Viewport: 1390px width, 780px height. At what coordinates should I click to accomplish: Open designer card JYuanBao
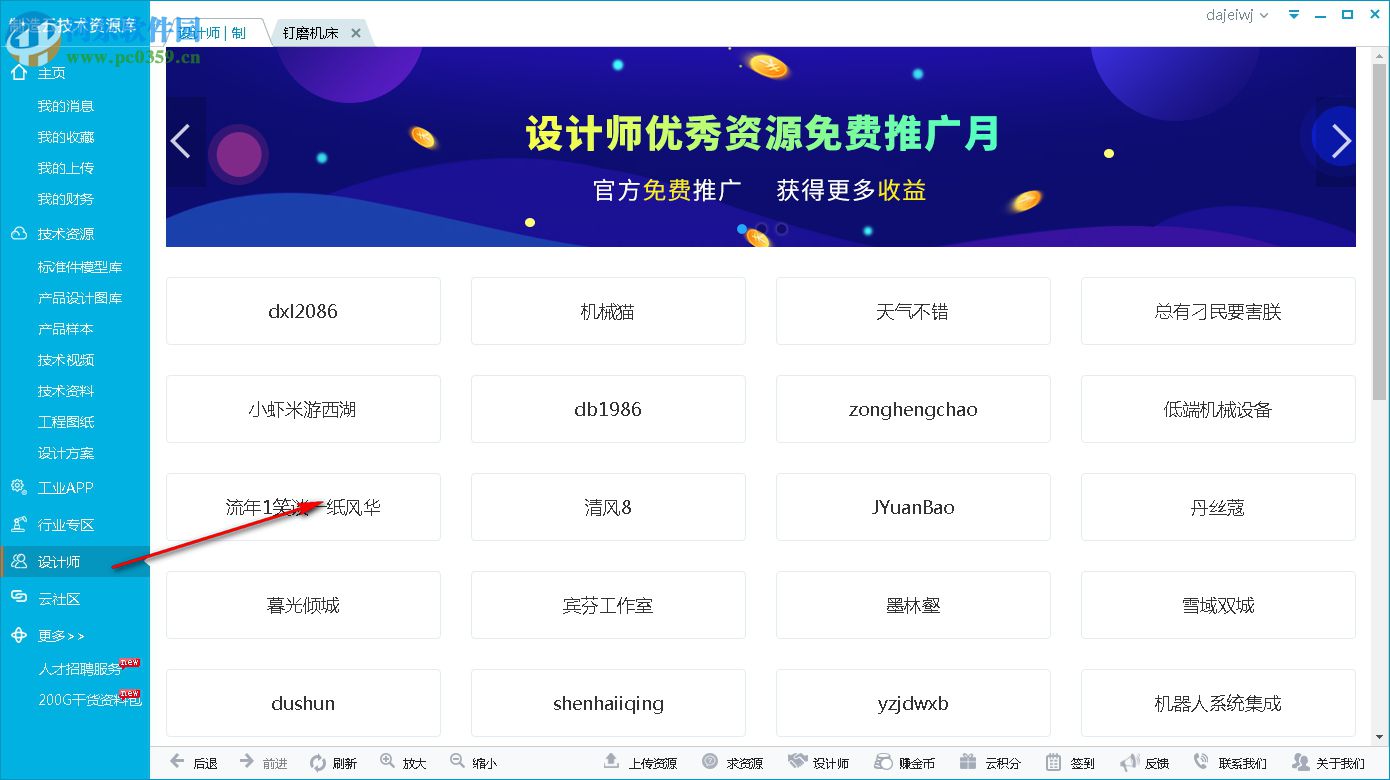click(x=913, y=507)
